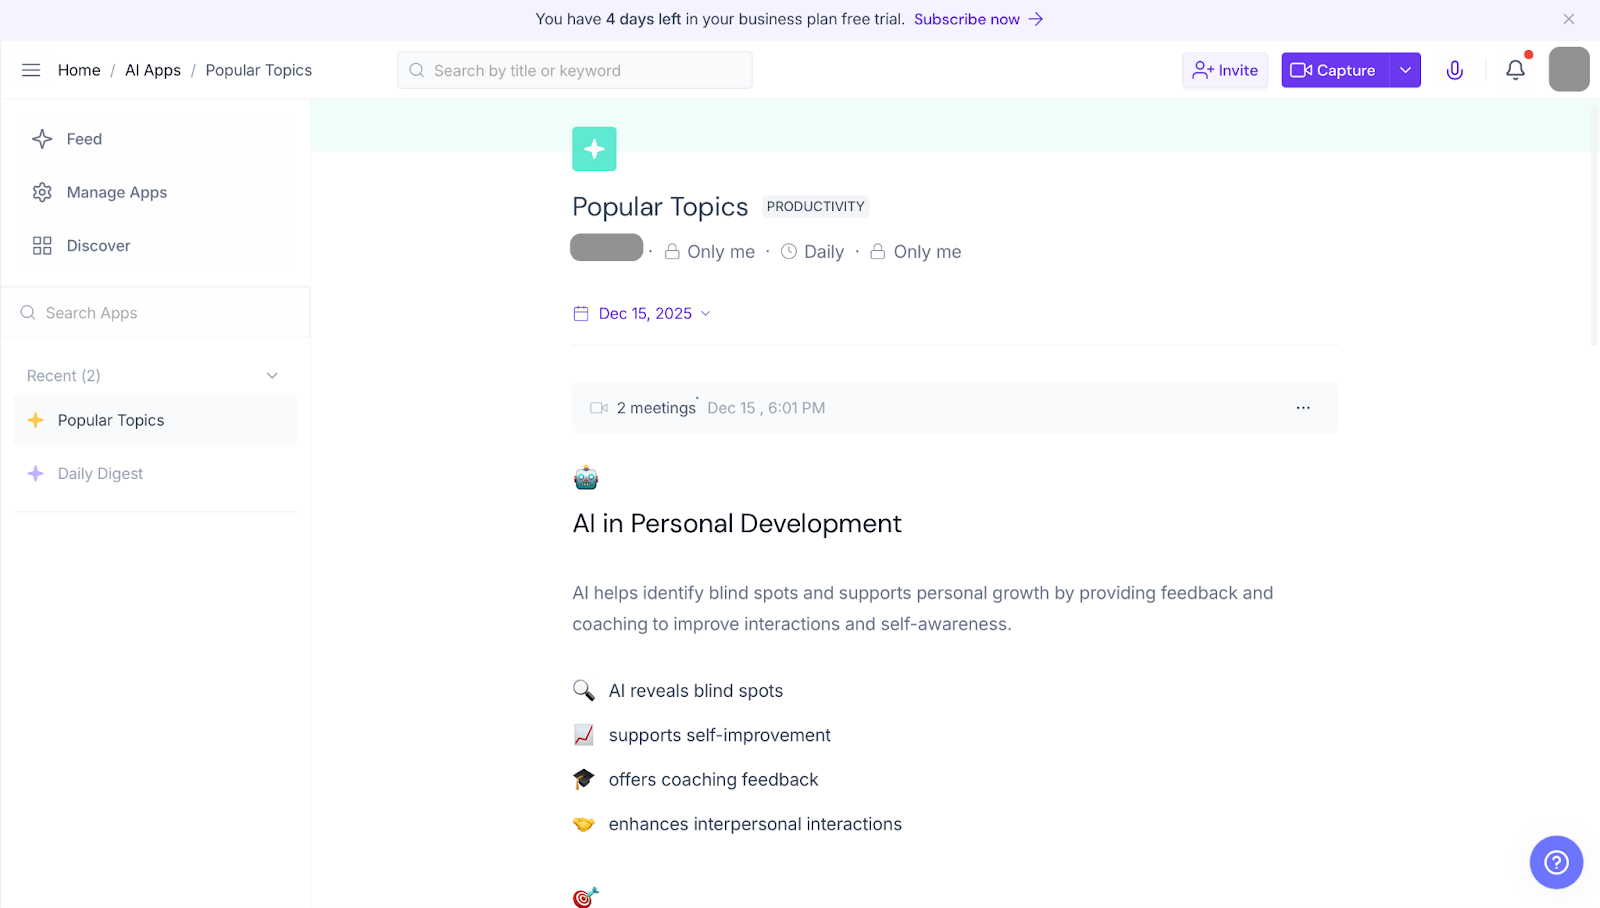Navigate to AI Apps breadcrumb

click(153, 70)
